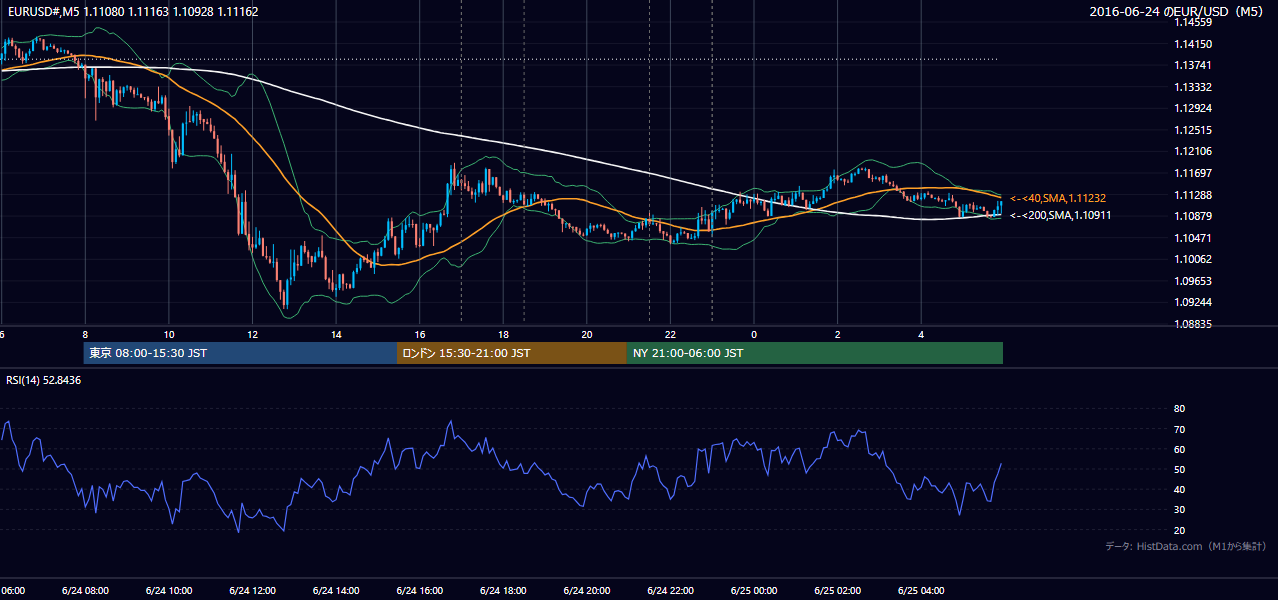Click the 6/24 08:00 time label
The width and height of the screenshot is (1278, 600).
coord(84,590)
